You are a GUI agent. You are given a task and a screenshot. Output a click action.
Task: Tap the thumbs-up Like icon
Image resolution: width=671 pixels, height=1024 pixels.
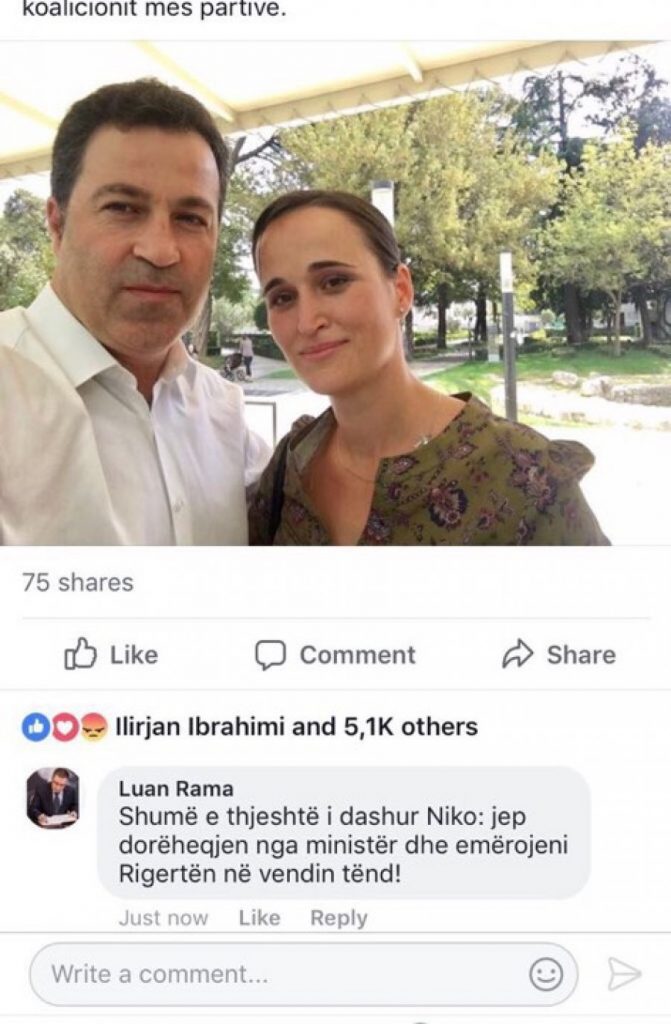point(80,654)
